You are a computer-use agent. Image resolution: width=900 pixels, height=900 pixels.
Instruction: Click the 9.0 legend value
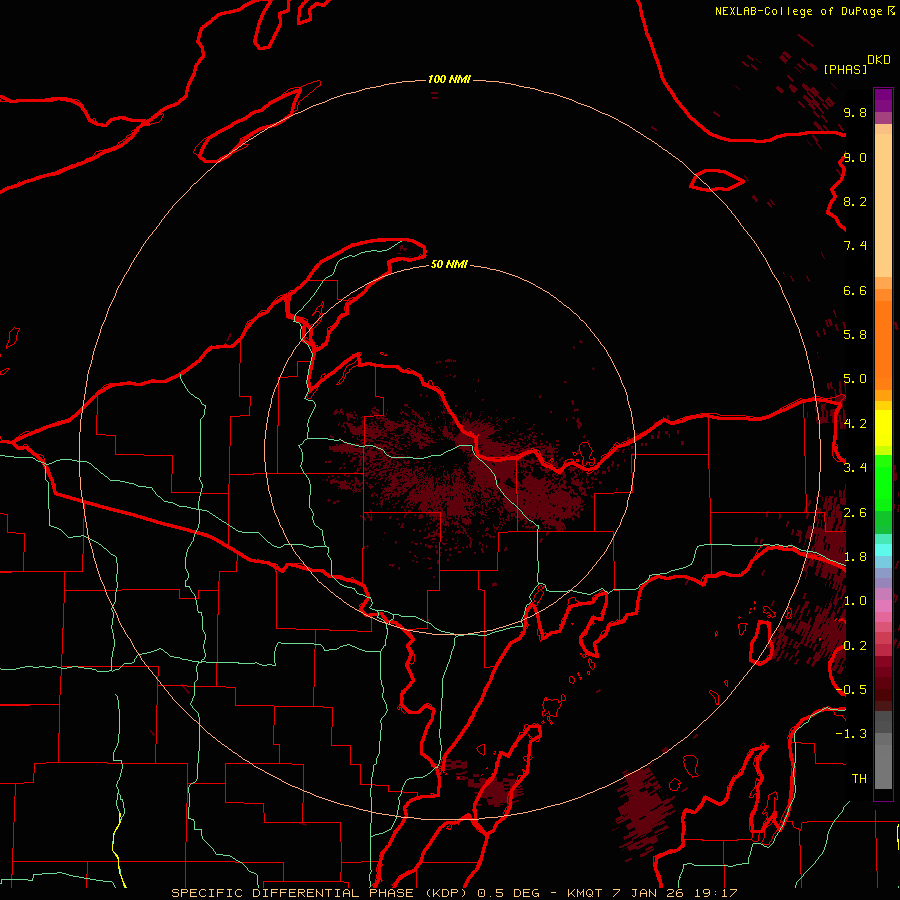click(855, 158)
